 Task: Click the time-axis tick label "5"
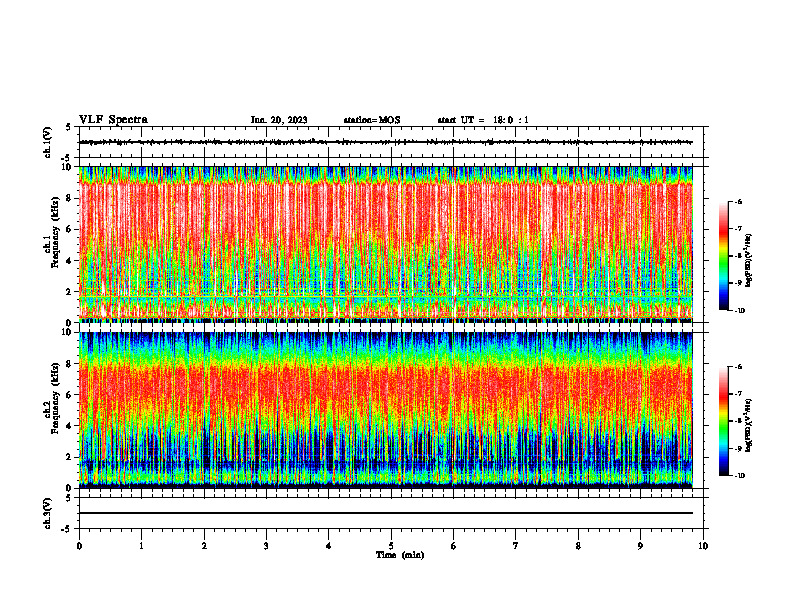[x=391, y=546]
